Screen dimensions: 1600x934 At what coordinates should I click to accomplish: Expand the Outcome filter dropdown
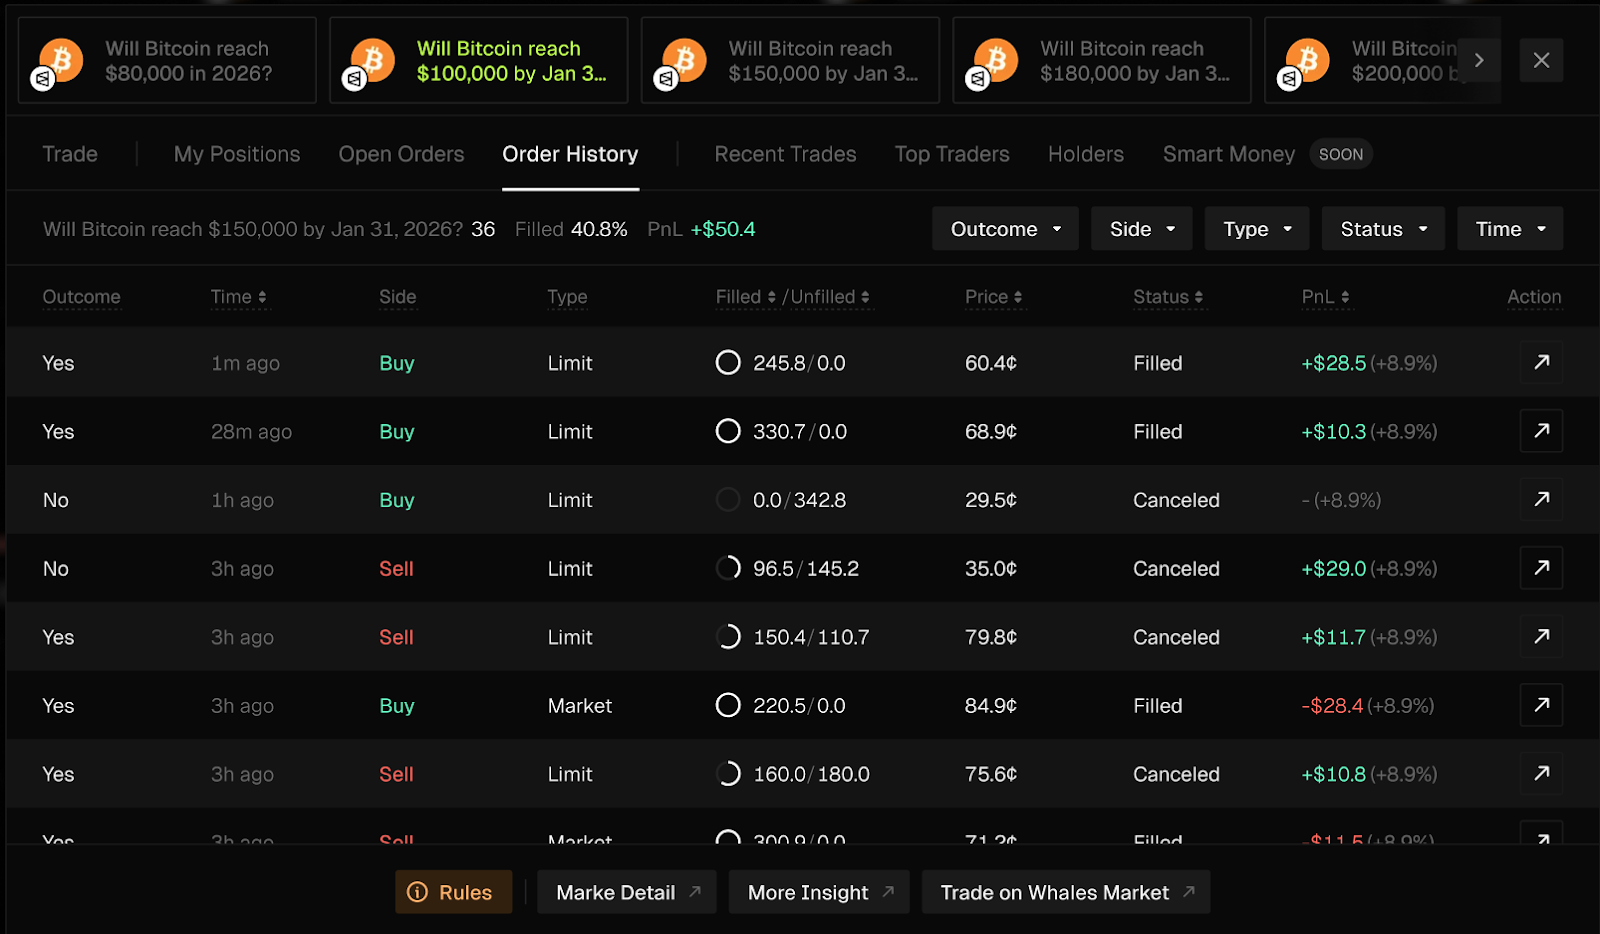point(1005,229)
